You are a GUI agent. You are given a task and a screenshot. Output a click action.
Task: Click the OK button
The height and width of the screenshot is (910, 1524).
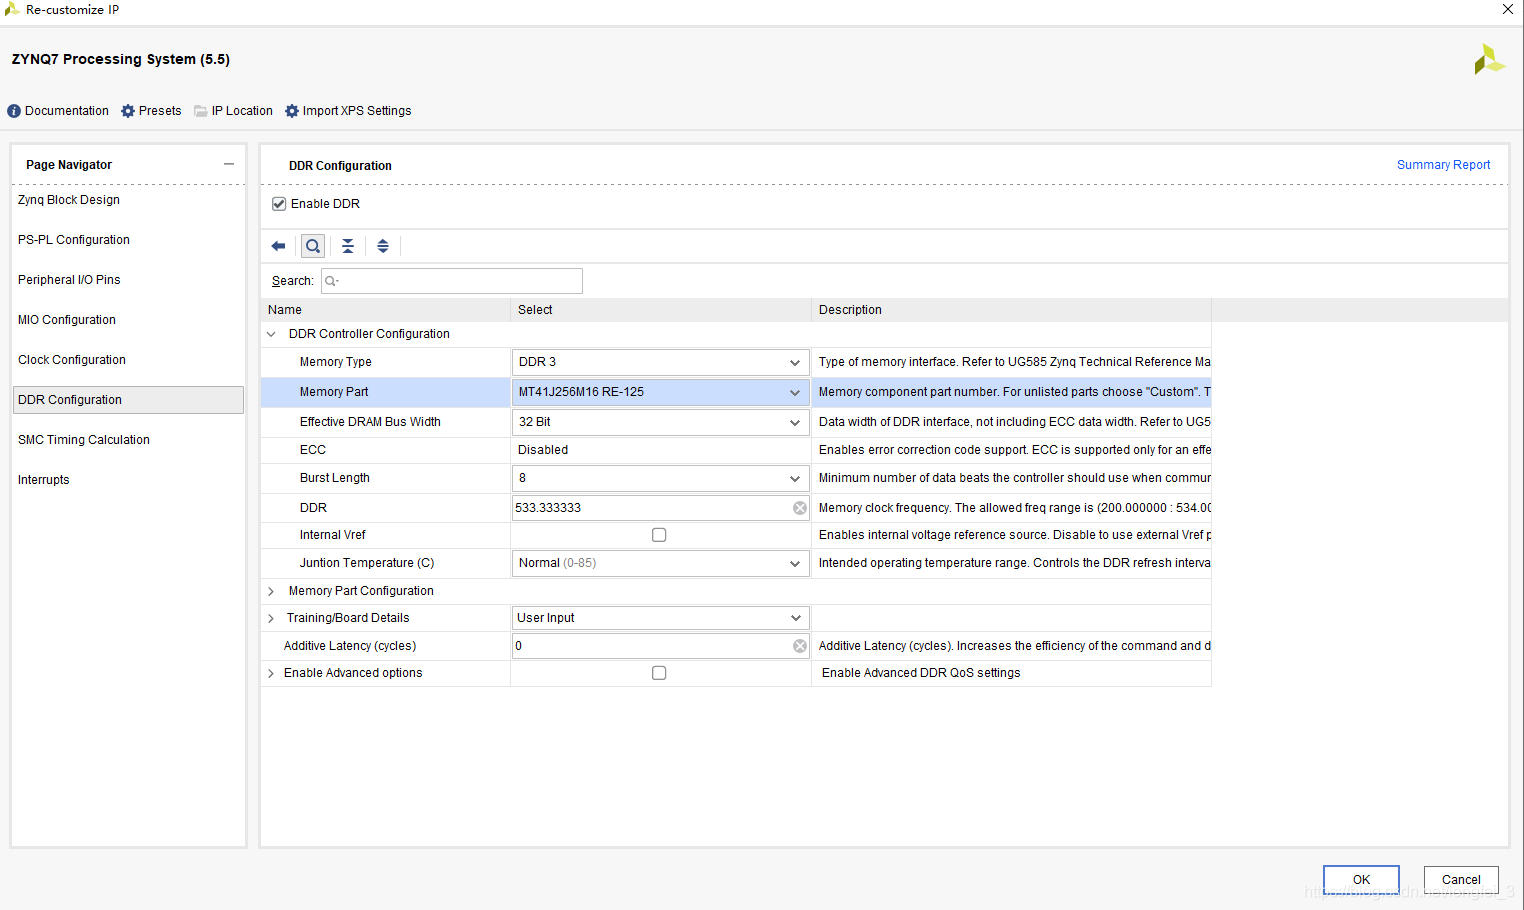(1361, 880)
